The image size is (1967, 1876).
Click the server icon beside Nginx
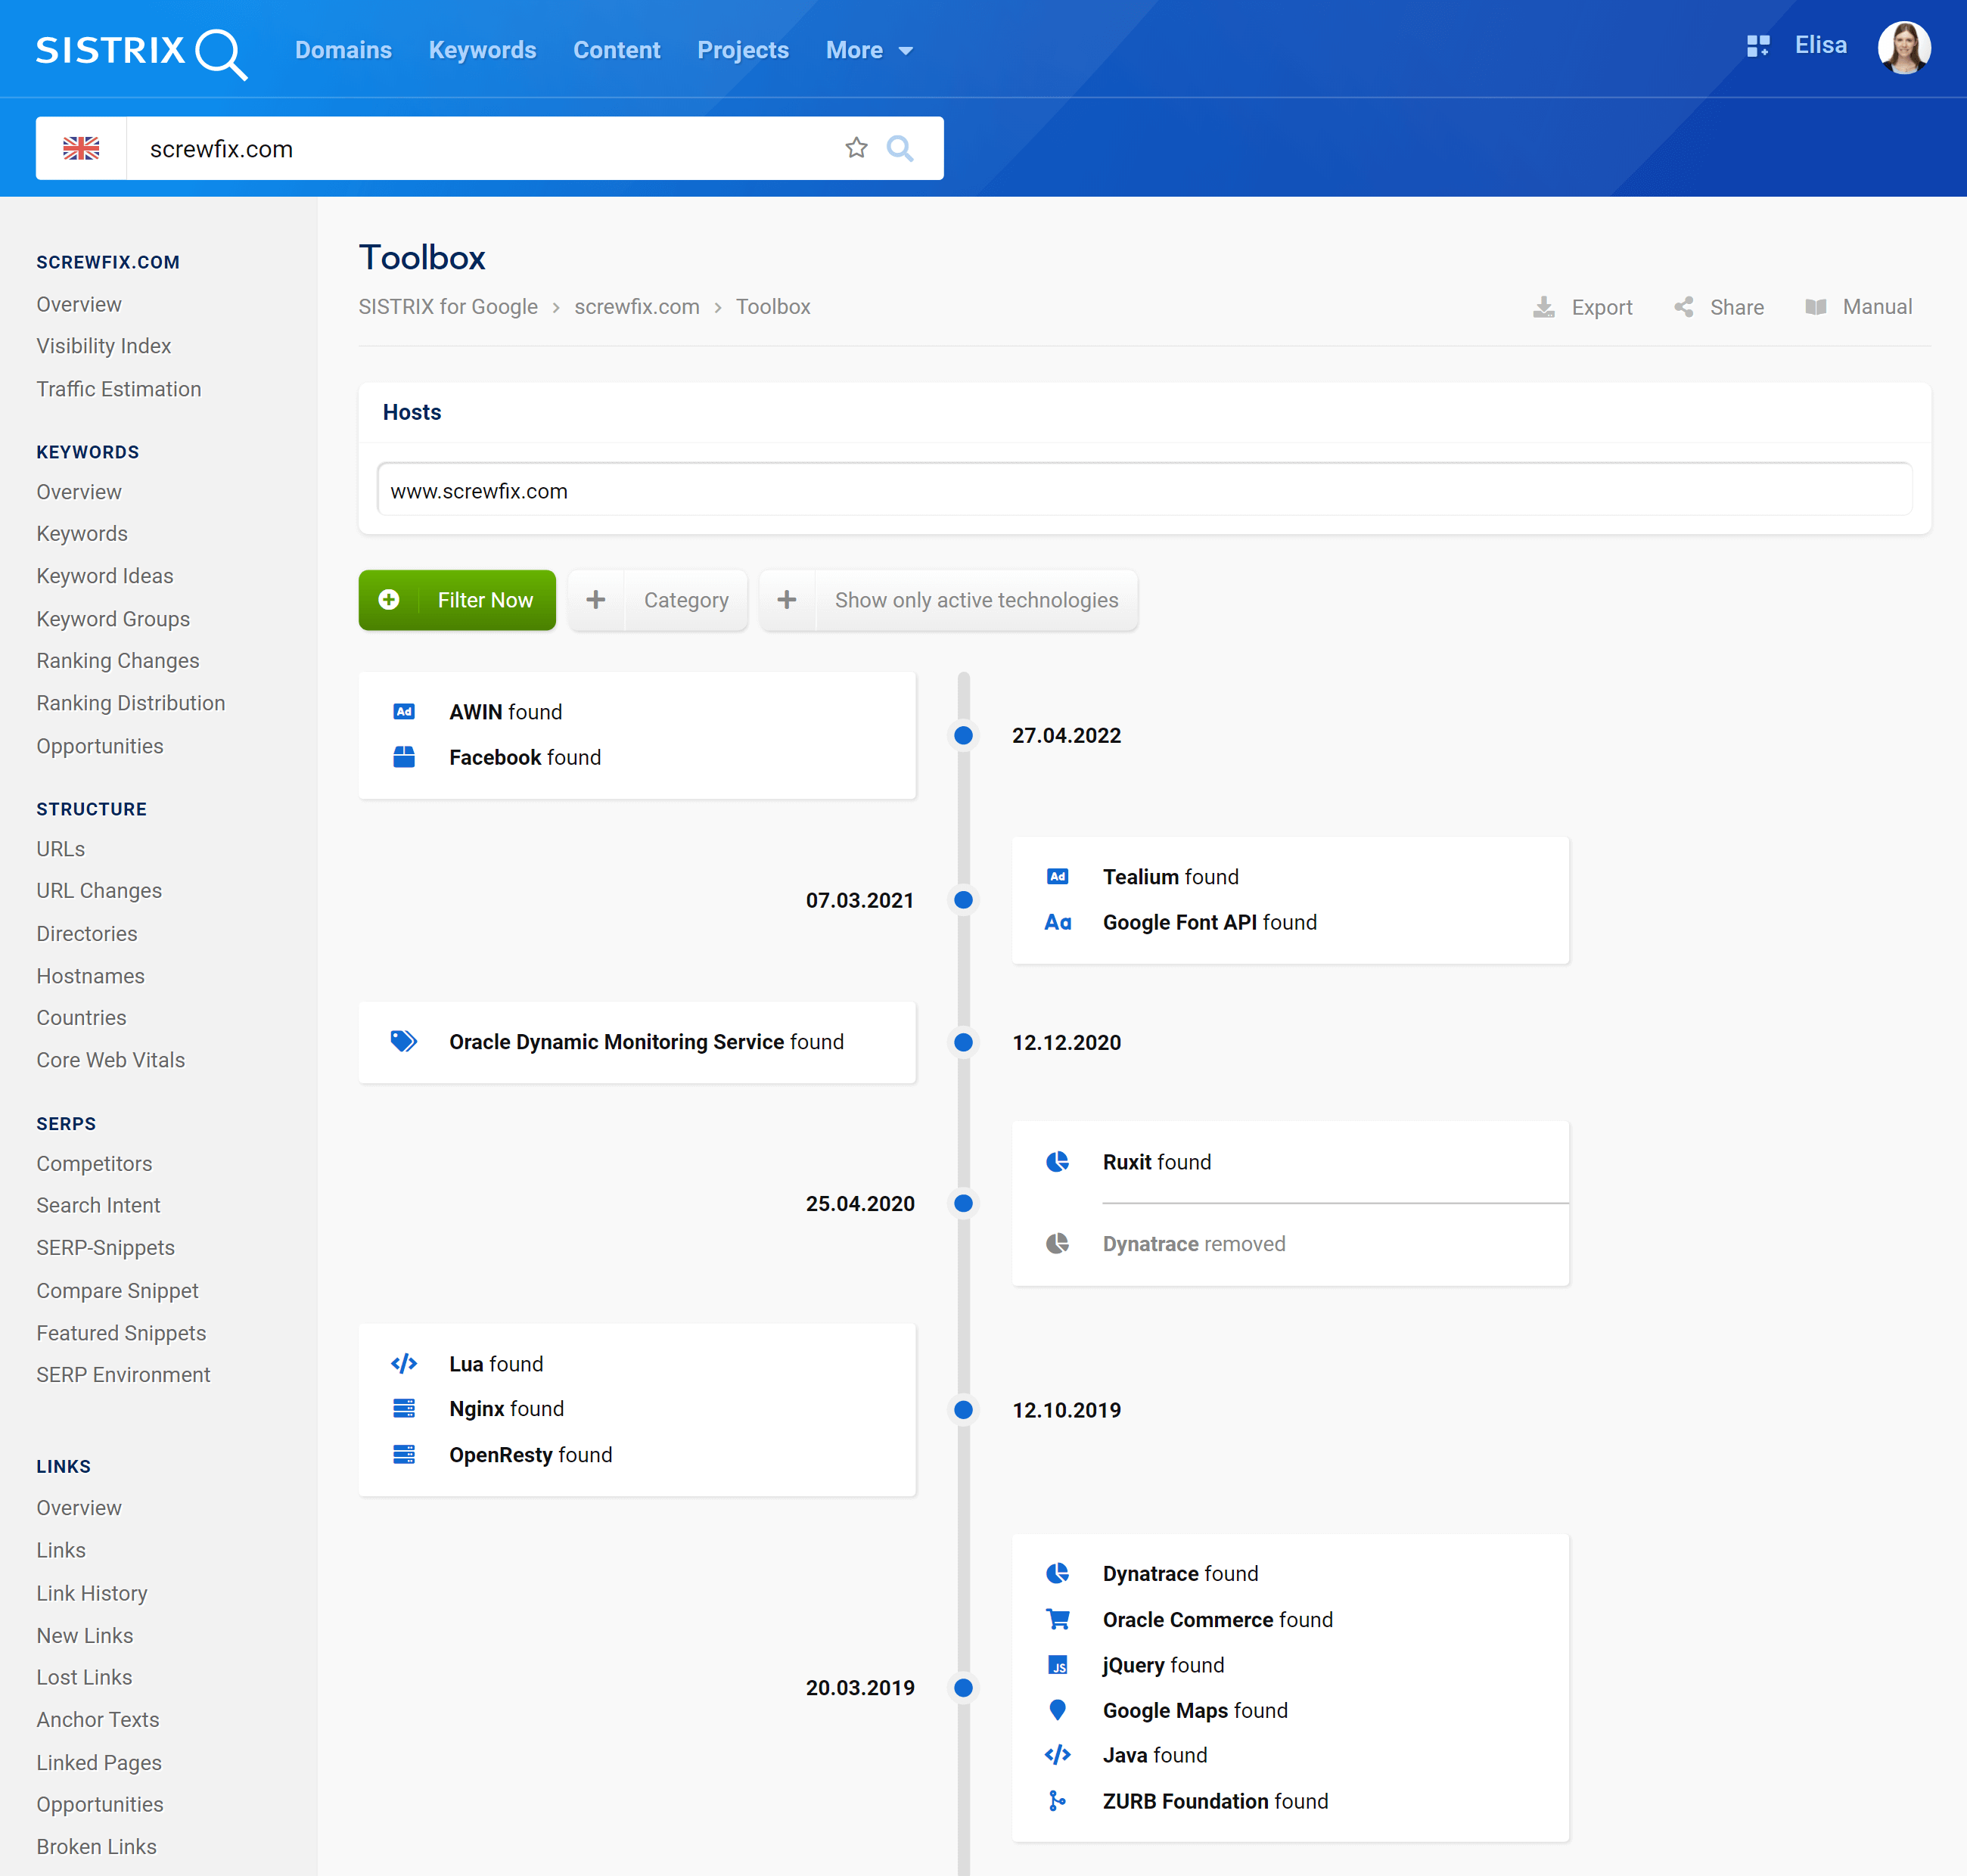pyautogui.click(x=404, y=1408)
